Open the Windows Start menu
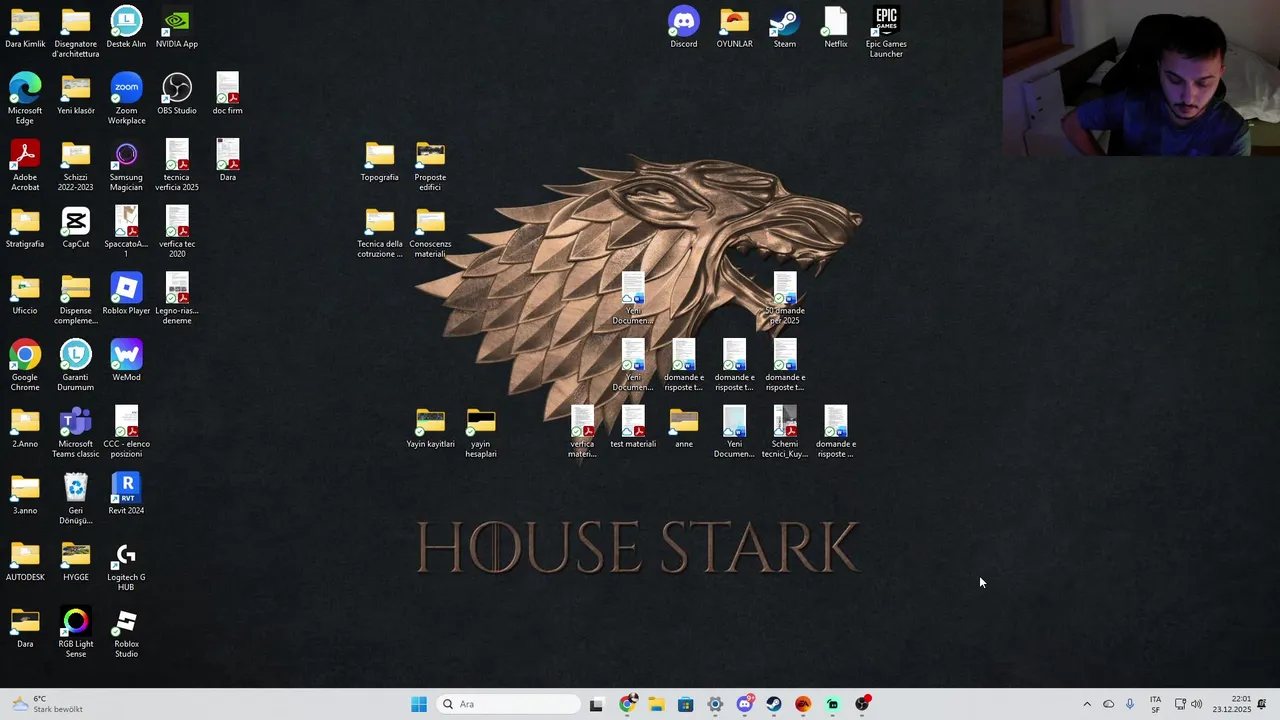 point(419,704)
